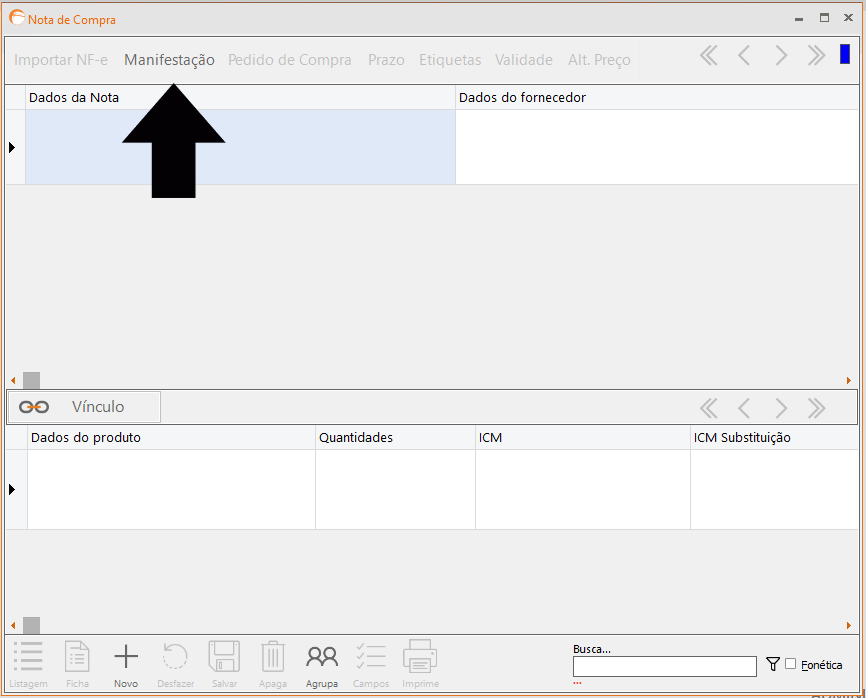866x698 pixels.
Task: Go to first record in top toolbar
Action: [x=709, y=56]
